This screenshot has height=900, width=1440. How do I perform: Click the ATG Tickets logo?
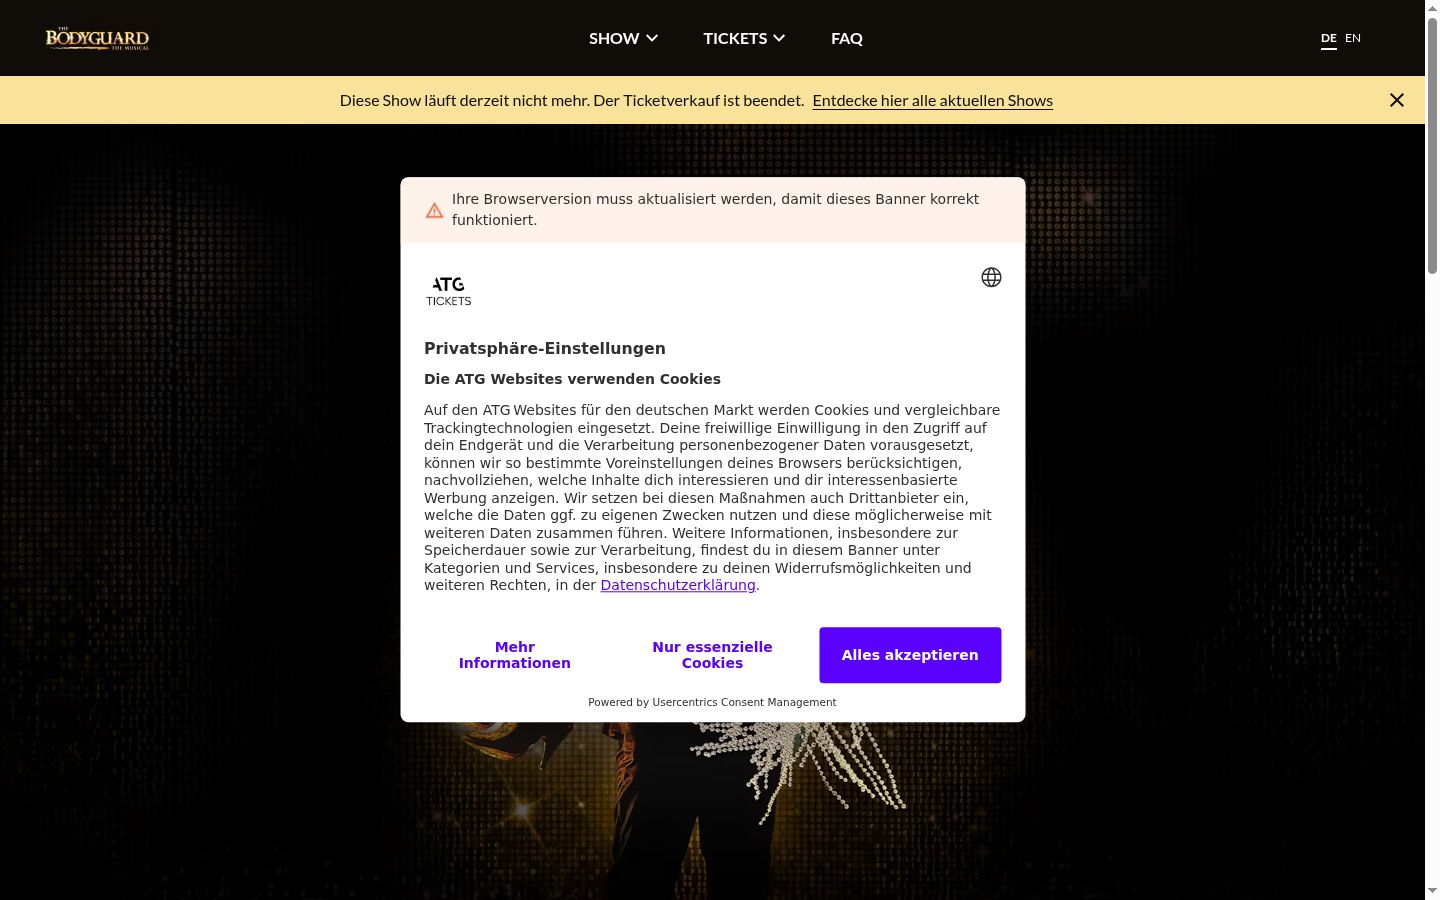(x=449, y=291)
